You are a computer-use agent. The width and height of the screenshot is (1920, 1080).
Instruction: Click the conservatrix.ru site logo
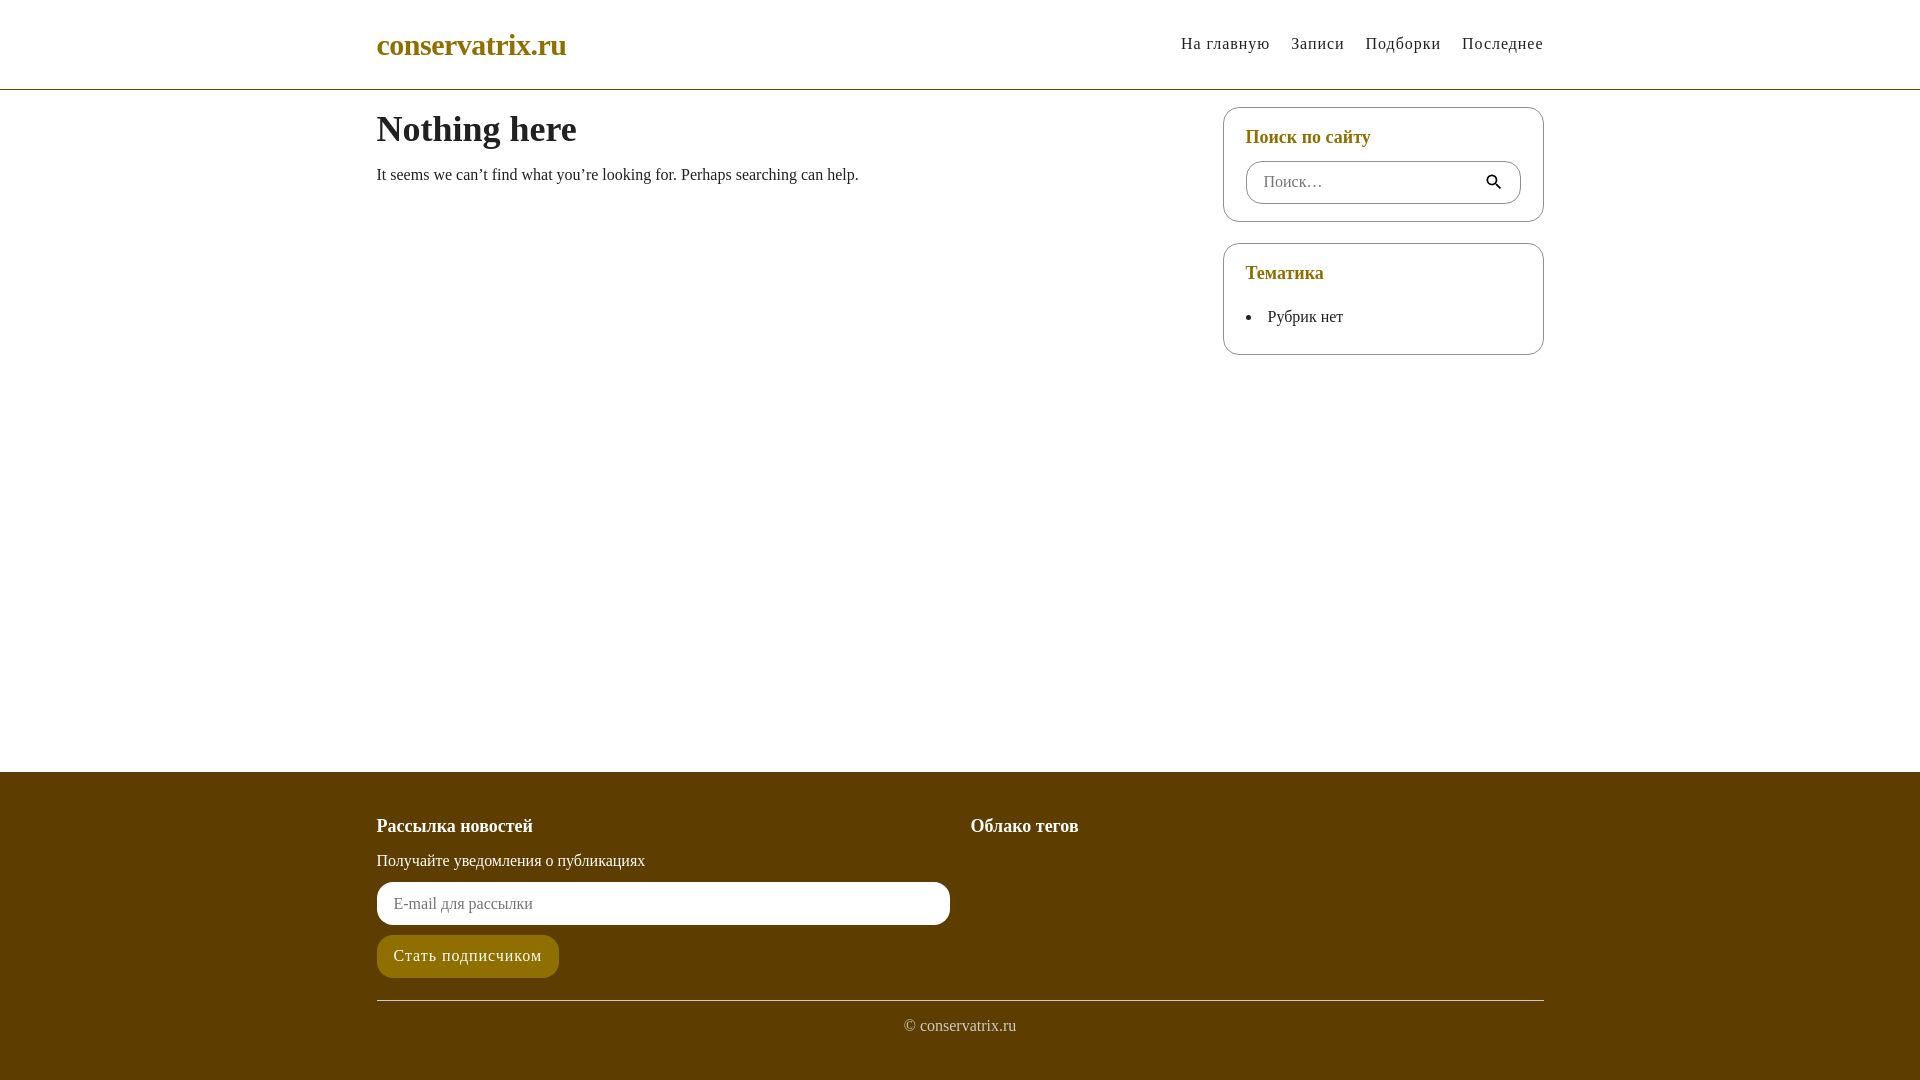click(x=471, y=45)
